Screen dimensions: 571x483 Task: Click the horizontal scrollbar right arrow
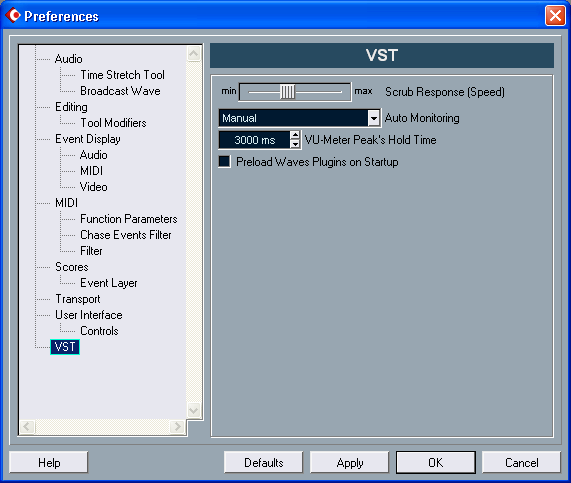point(178,426)
